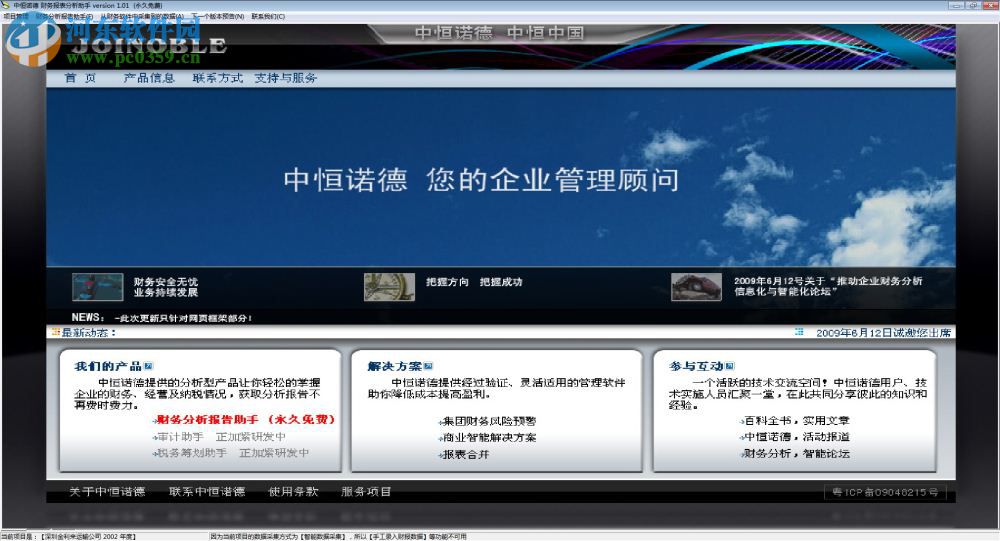1000x541 pixels.
Task: Open the 从财务软件中采集到的数据(A) menu
Action: click(142, 17)
